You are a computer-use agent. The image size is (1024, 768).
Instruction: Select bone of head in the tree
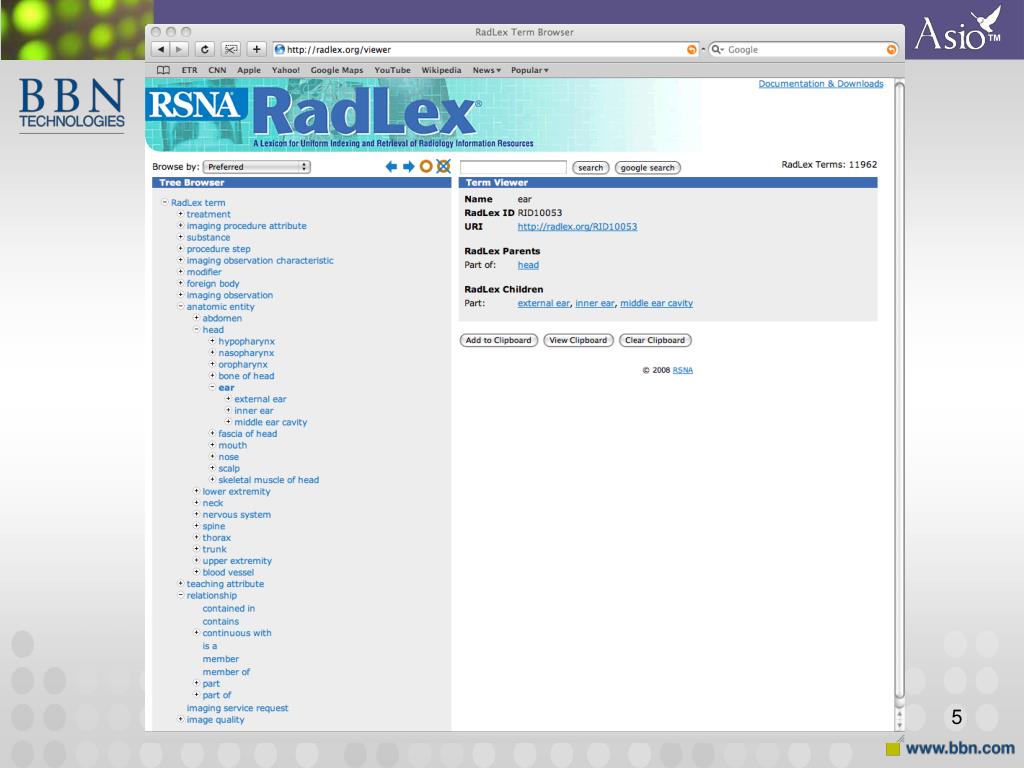[246, 376]
